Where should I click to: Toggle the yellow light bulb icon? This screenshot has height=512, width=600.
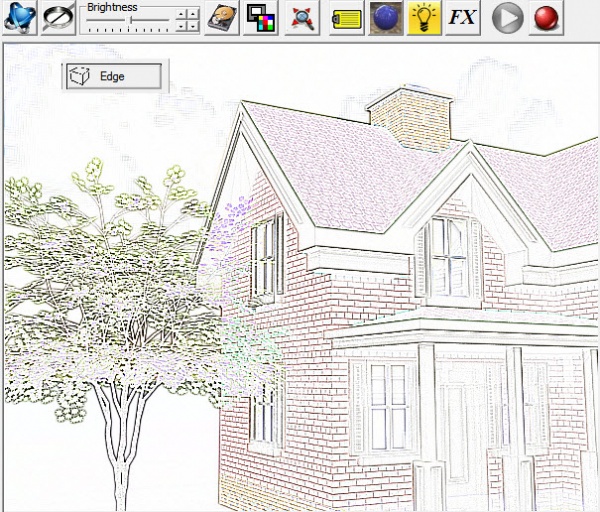coord(424,18)
